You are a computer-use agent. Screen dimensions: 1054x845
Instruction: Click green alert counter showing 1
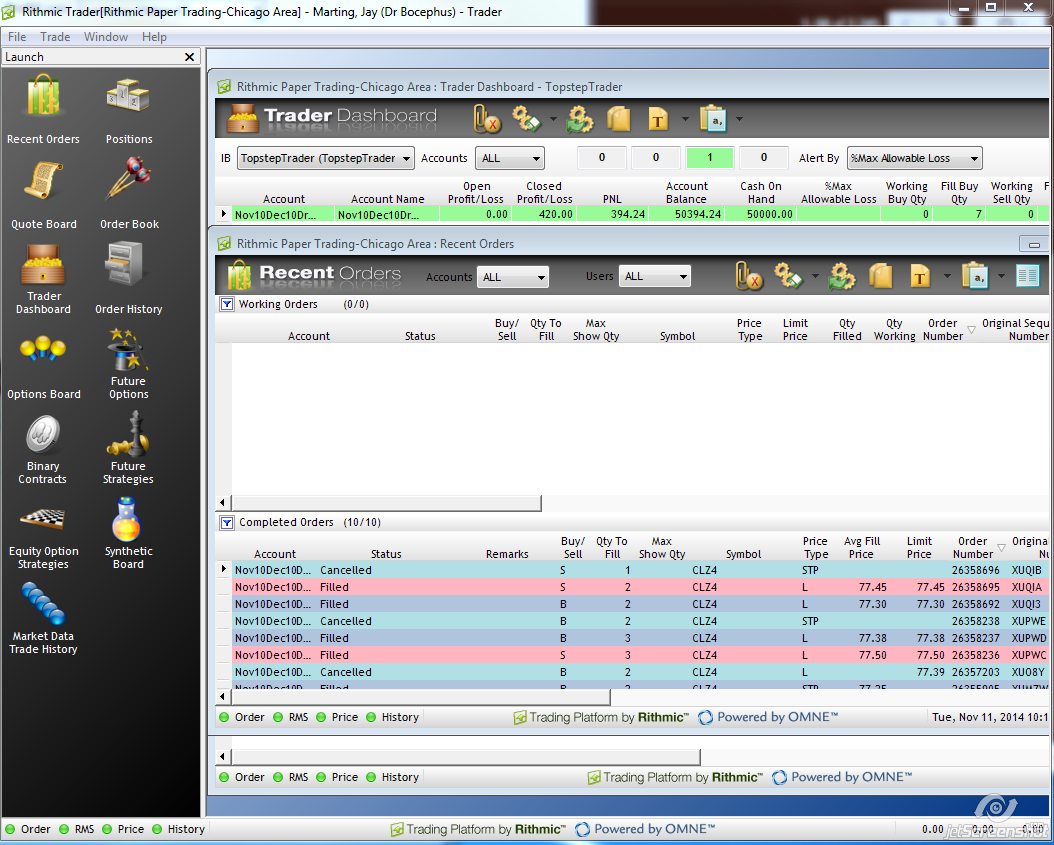(x=709, y=158)
